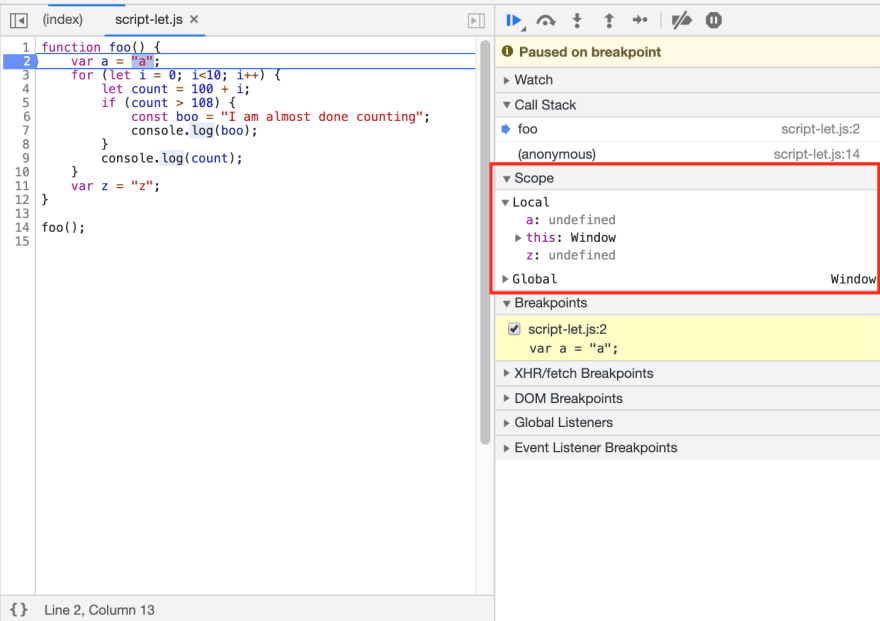Image resolution: width=880 pixels, height=621 pixels.
Task: Click 'Line 2, Column 13' status text
Action: (99, 610)
